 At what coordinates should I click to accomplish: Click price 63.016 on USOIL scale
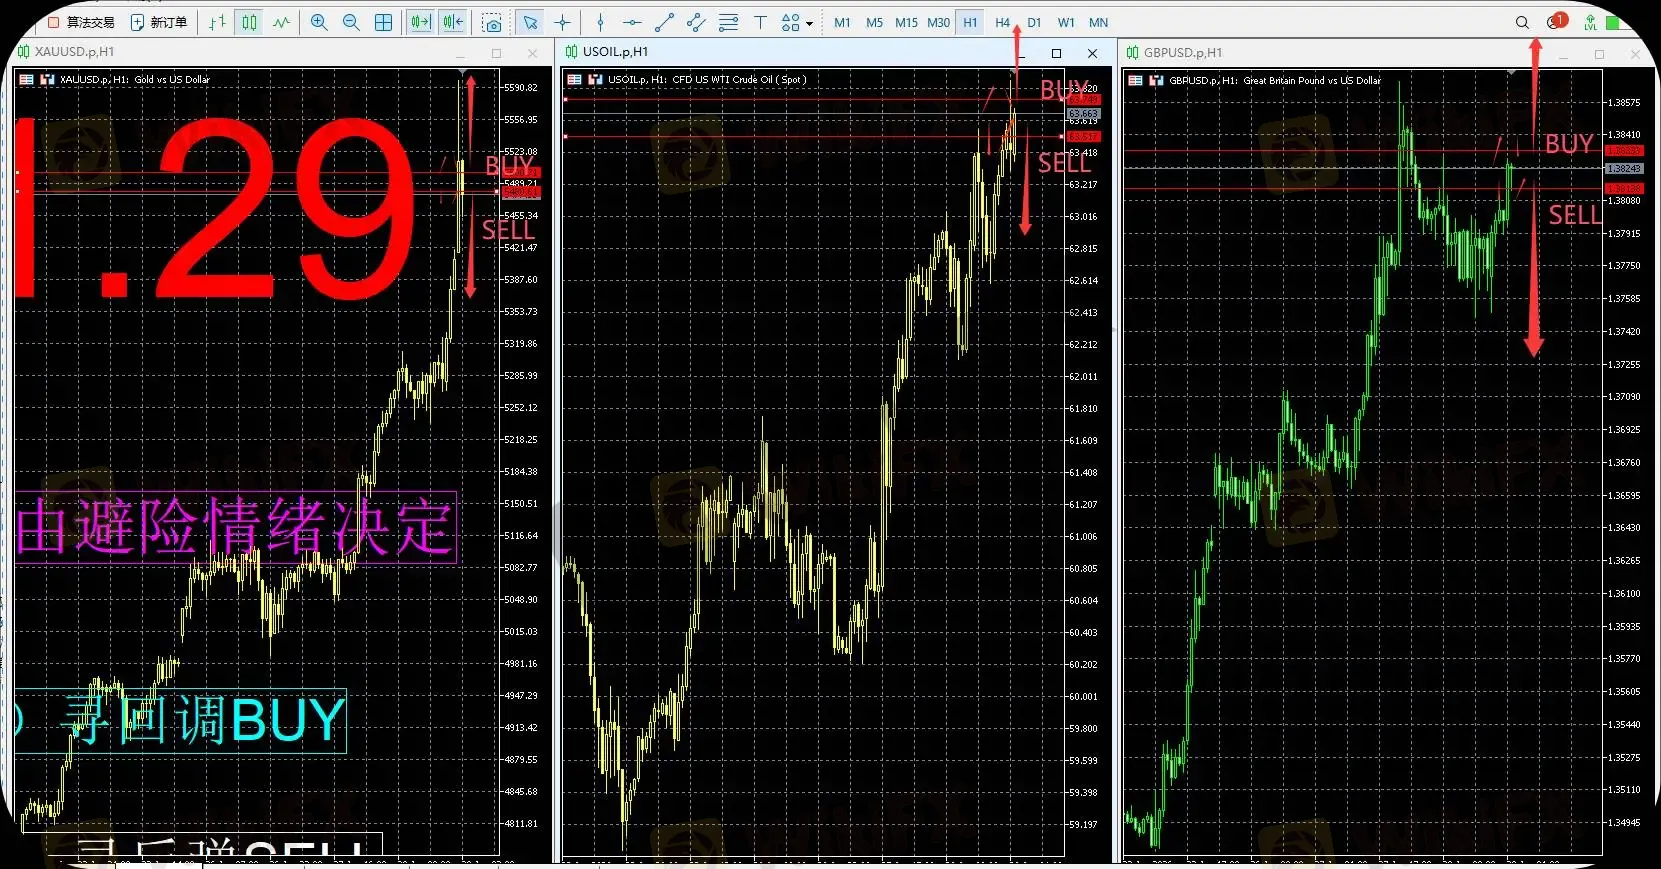point(1083,216)
